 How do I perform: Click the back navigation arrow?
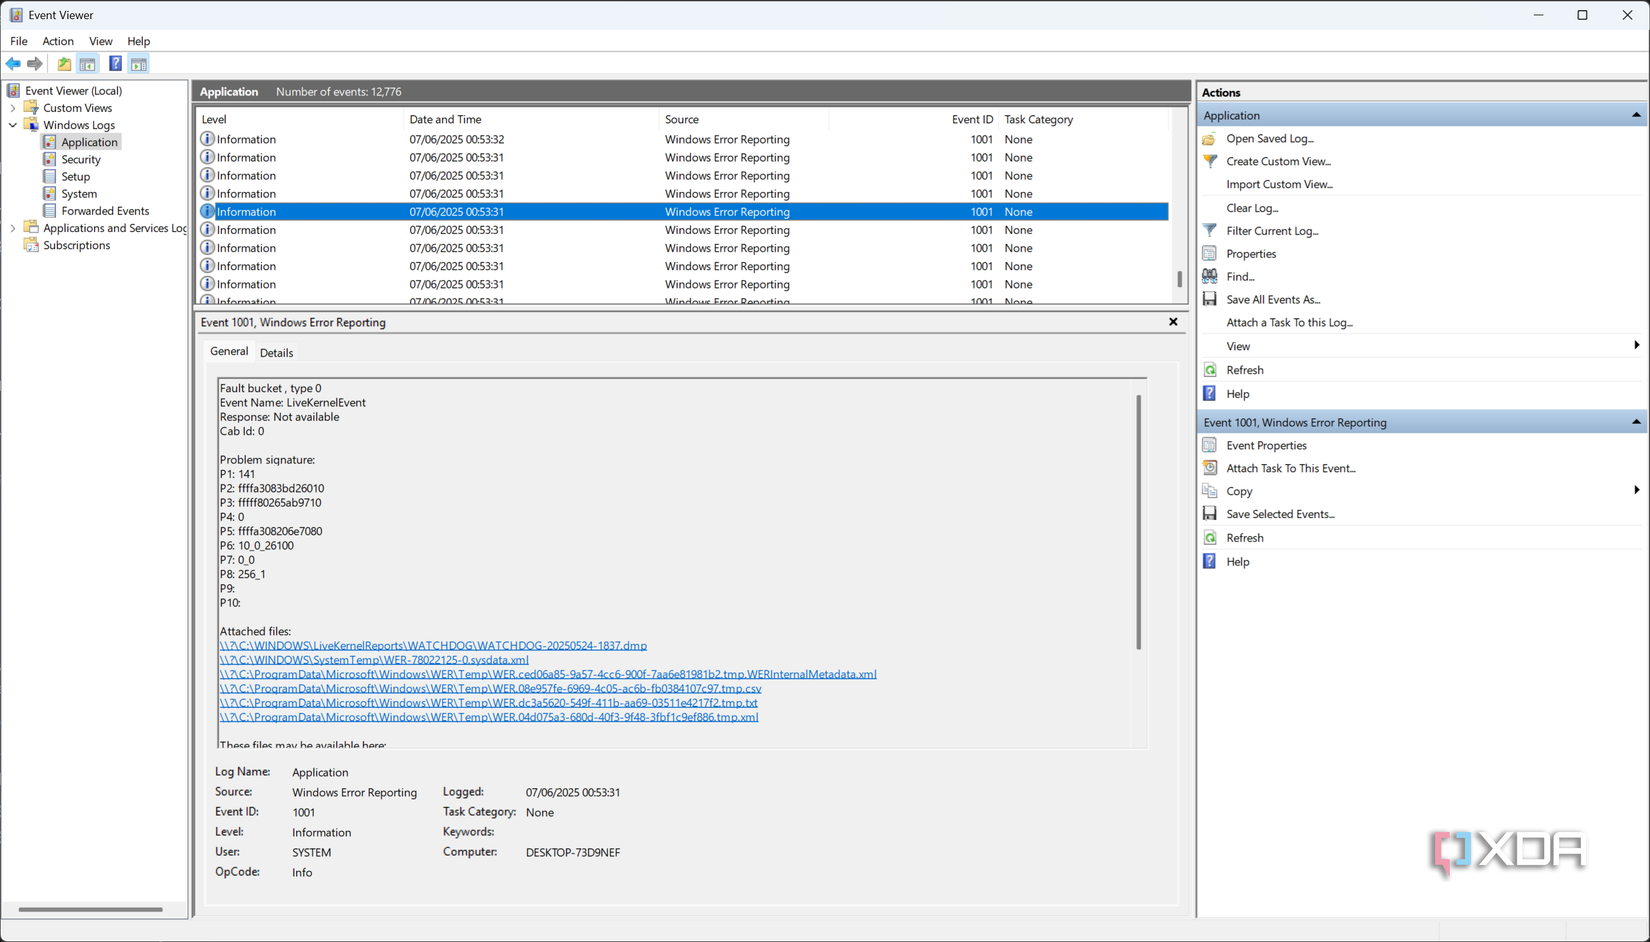(13, 63)
